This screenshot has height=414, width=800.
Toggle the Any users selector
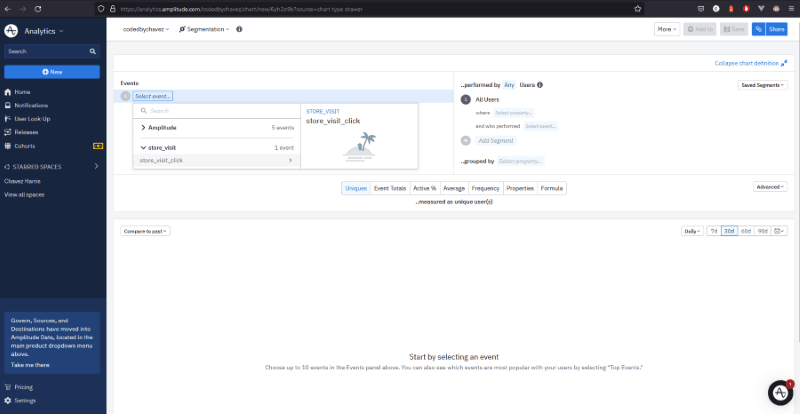[509, 85]
